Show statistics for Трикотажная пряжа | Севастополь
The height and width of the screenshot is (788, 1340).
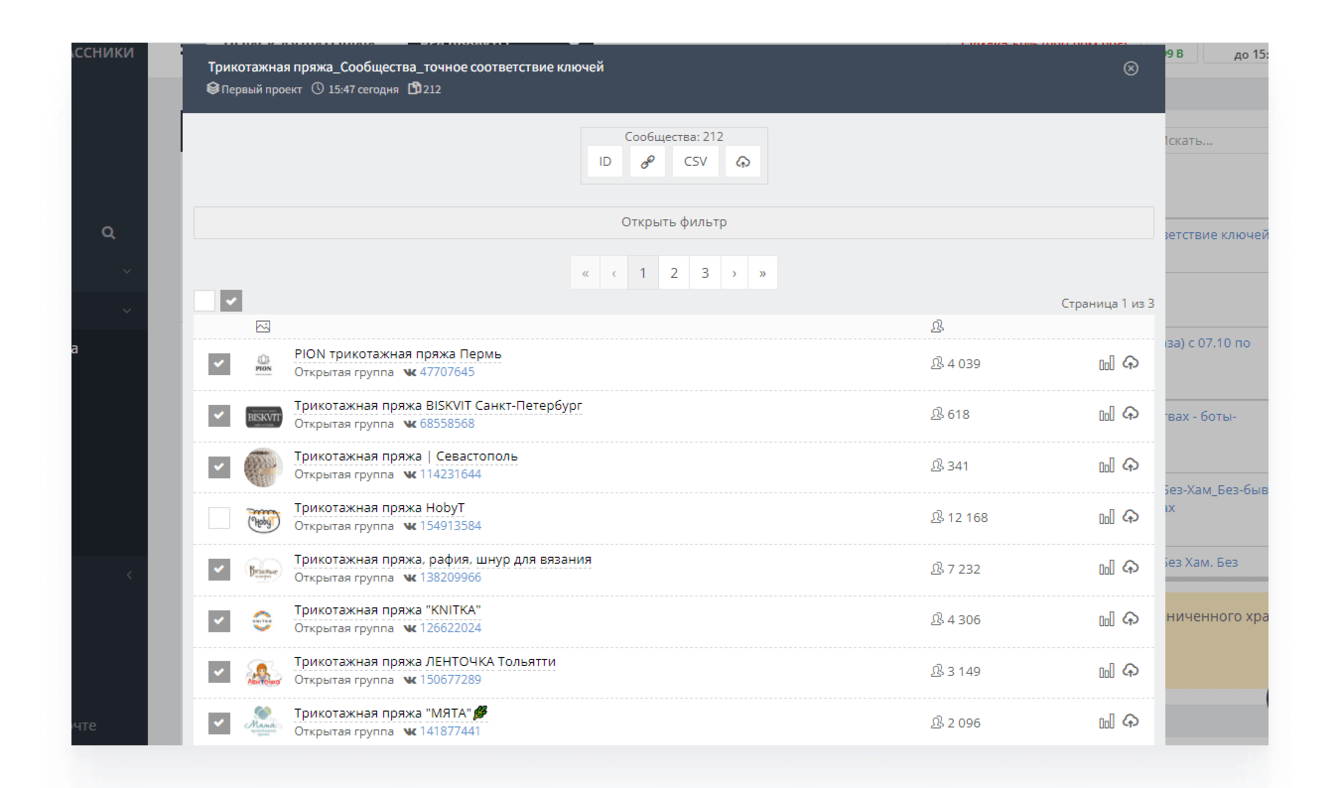click(1106, 466)
